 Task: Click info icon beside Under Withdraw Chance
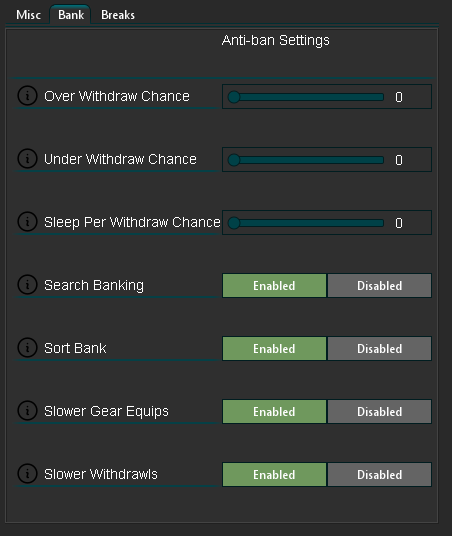click(27, 158)
